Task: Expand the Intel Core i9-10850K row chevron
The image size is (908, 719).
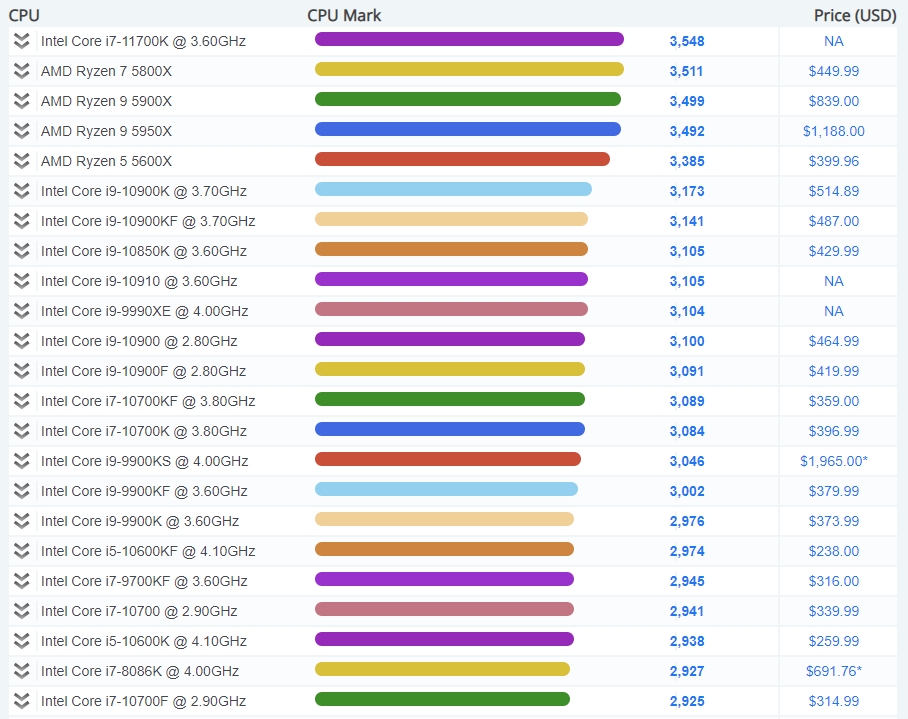Action: pyautogui.click(x=21, y=251)
